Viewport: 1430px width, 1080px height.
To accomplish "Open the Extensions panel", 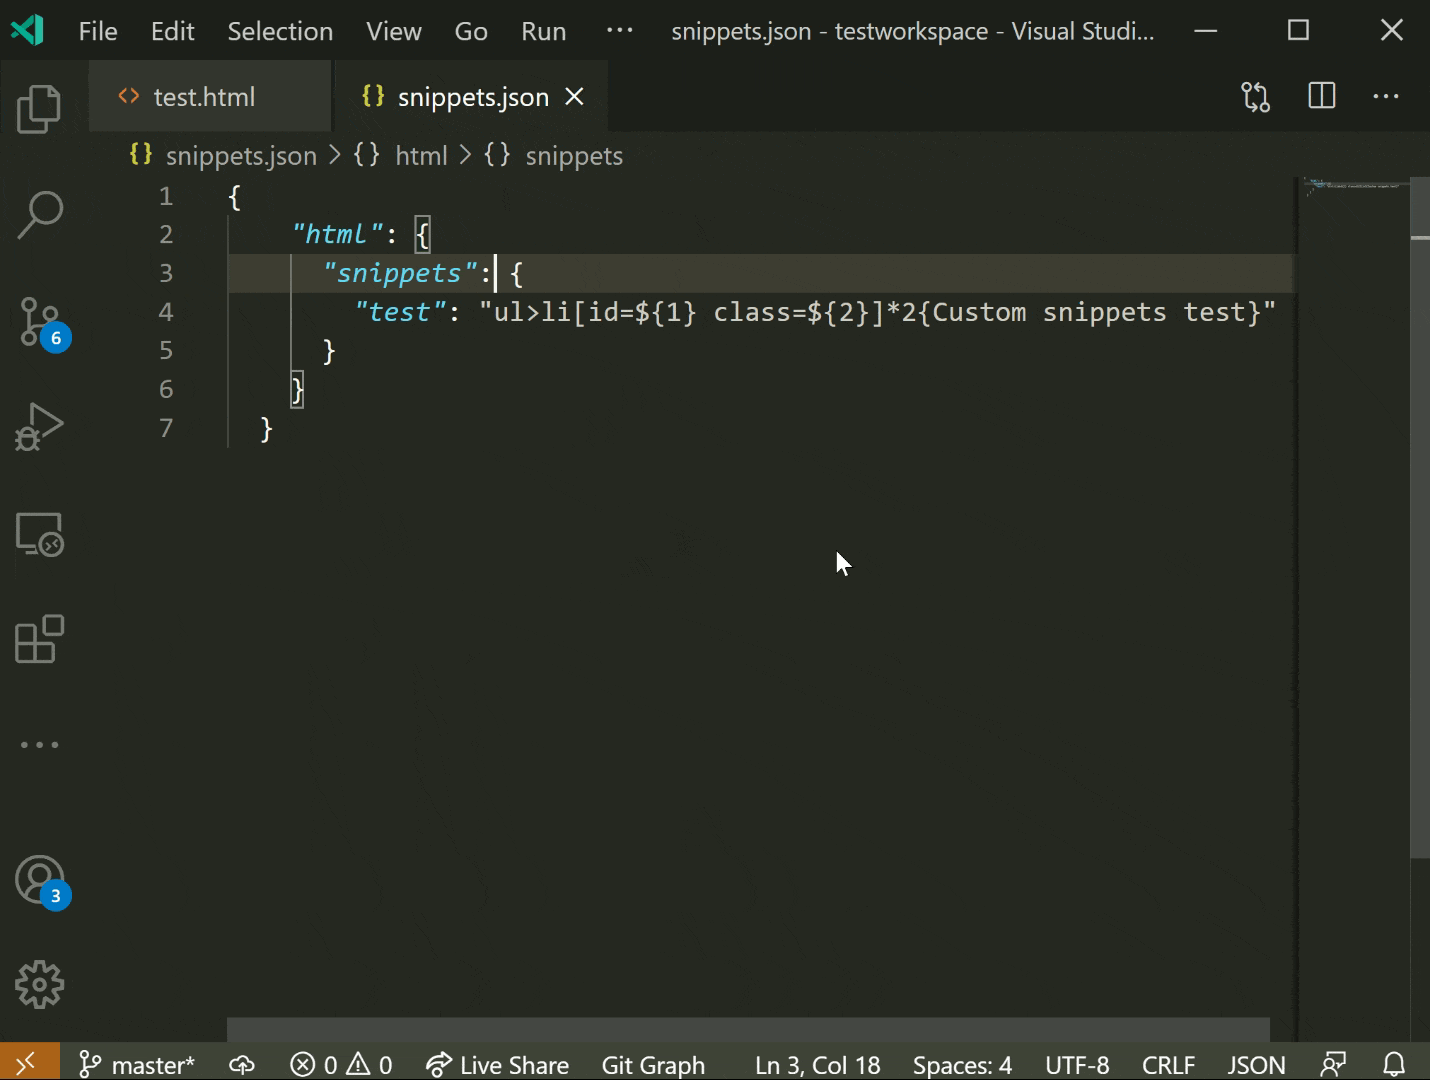I will pyautogui.click(x=39, y=640).
